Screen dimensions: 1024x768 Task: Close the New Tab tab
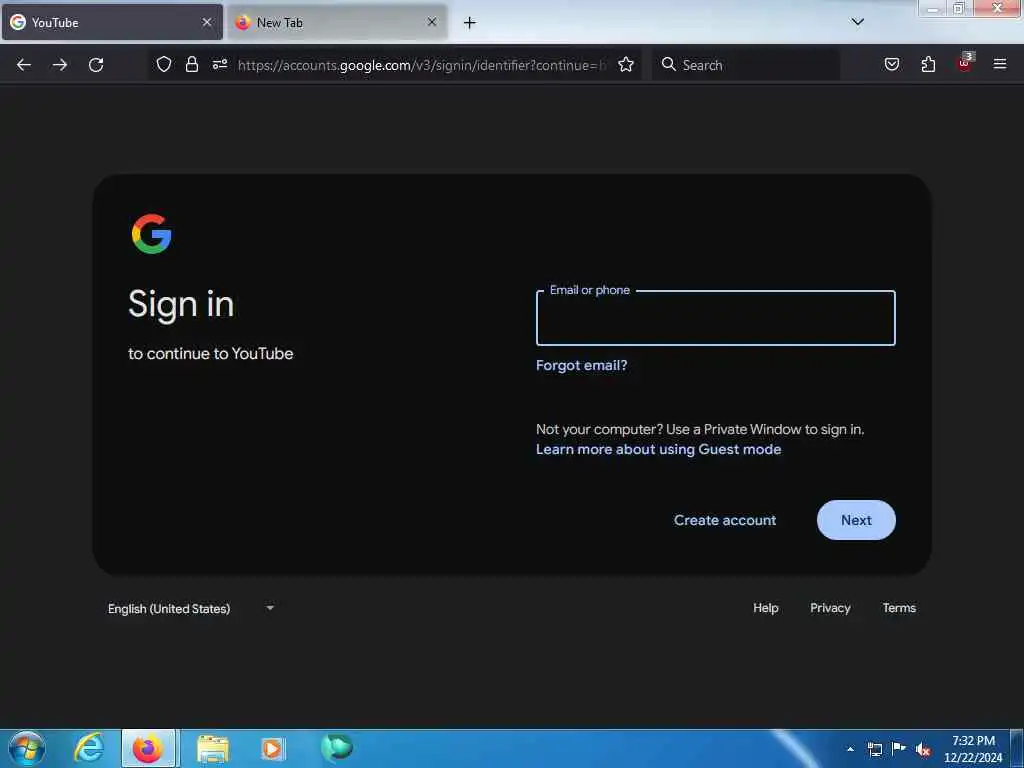[x=432, y=22]
